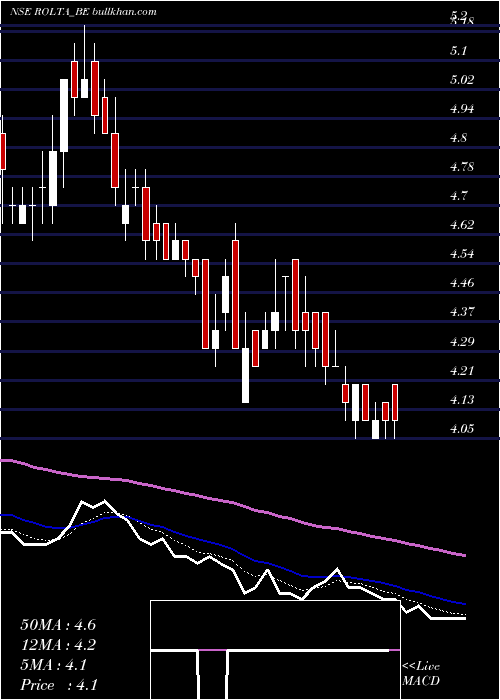Click the MACD label
This screenshot has width=500, height=700.
pos(421,681)
